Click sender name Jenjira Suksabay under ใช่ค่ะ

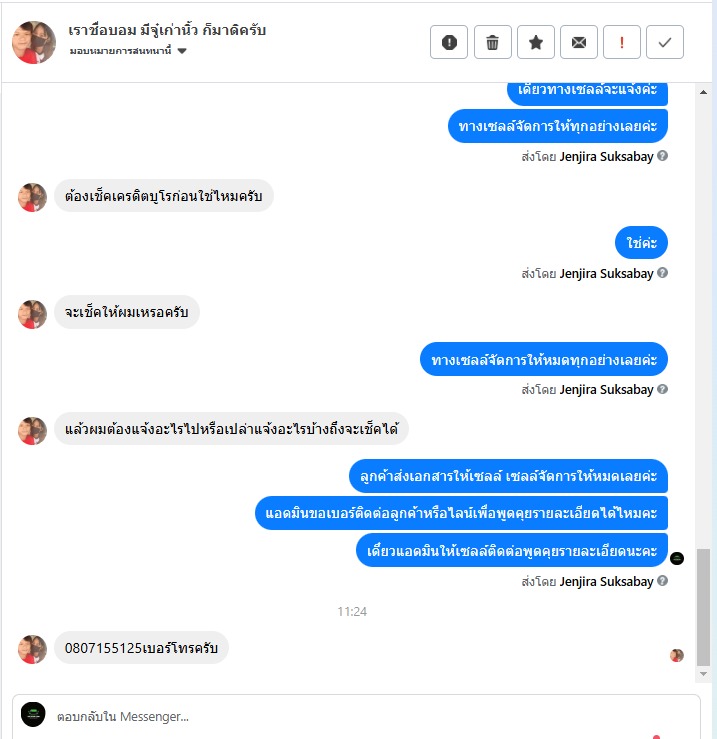point(606,273)
